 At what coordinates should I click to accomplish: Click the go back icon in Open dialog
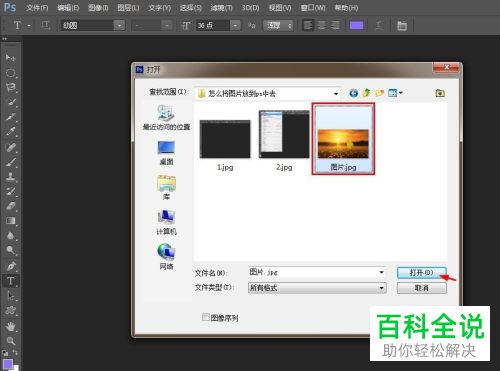[x=354, y=93]
